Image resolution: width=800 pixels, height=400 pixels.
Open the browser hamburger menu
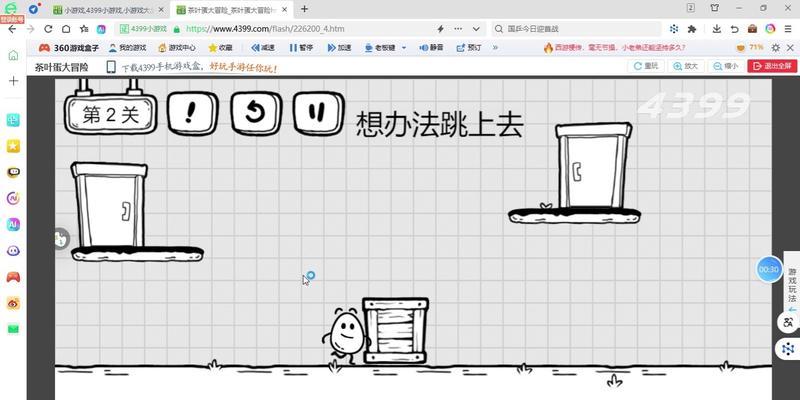pyautogui.click(x=788, y=29)
